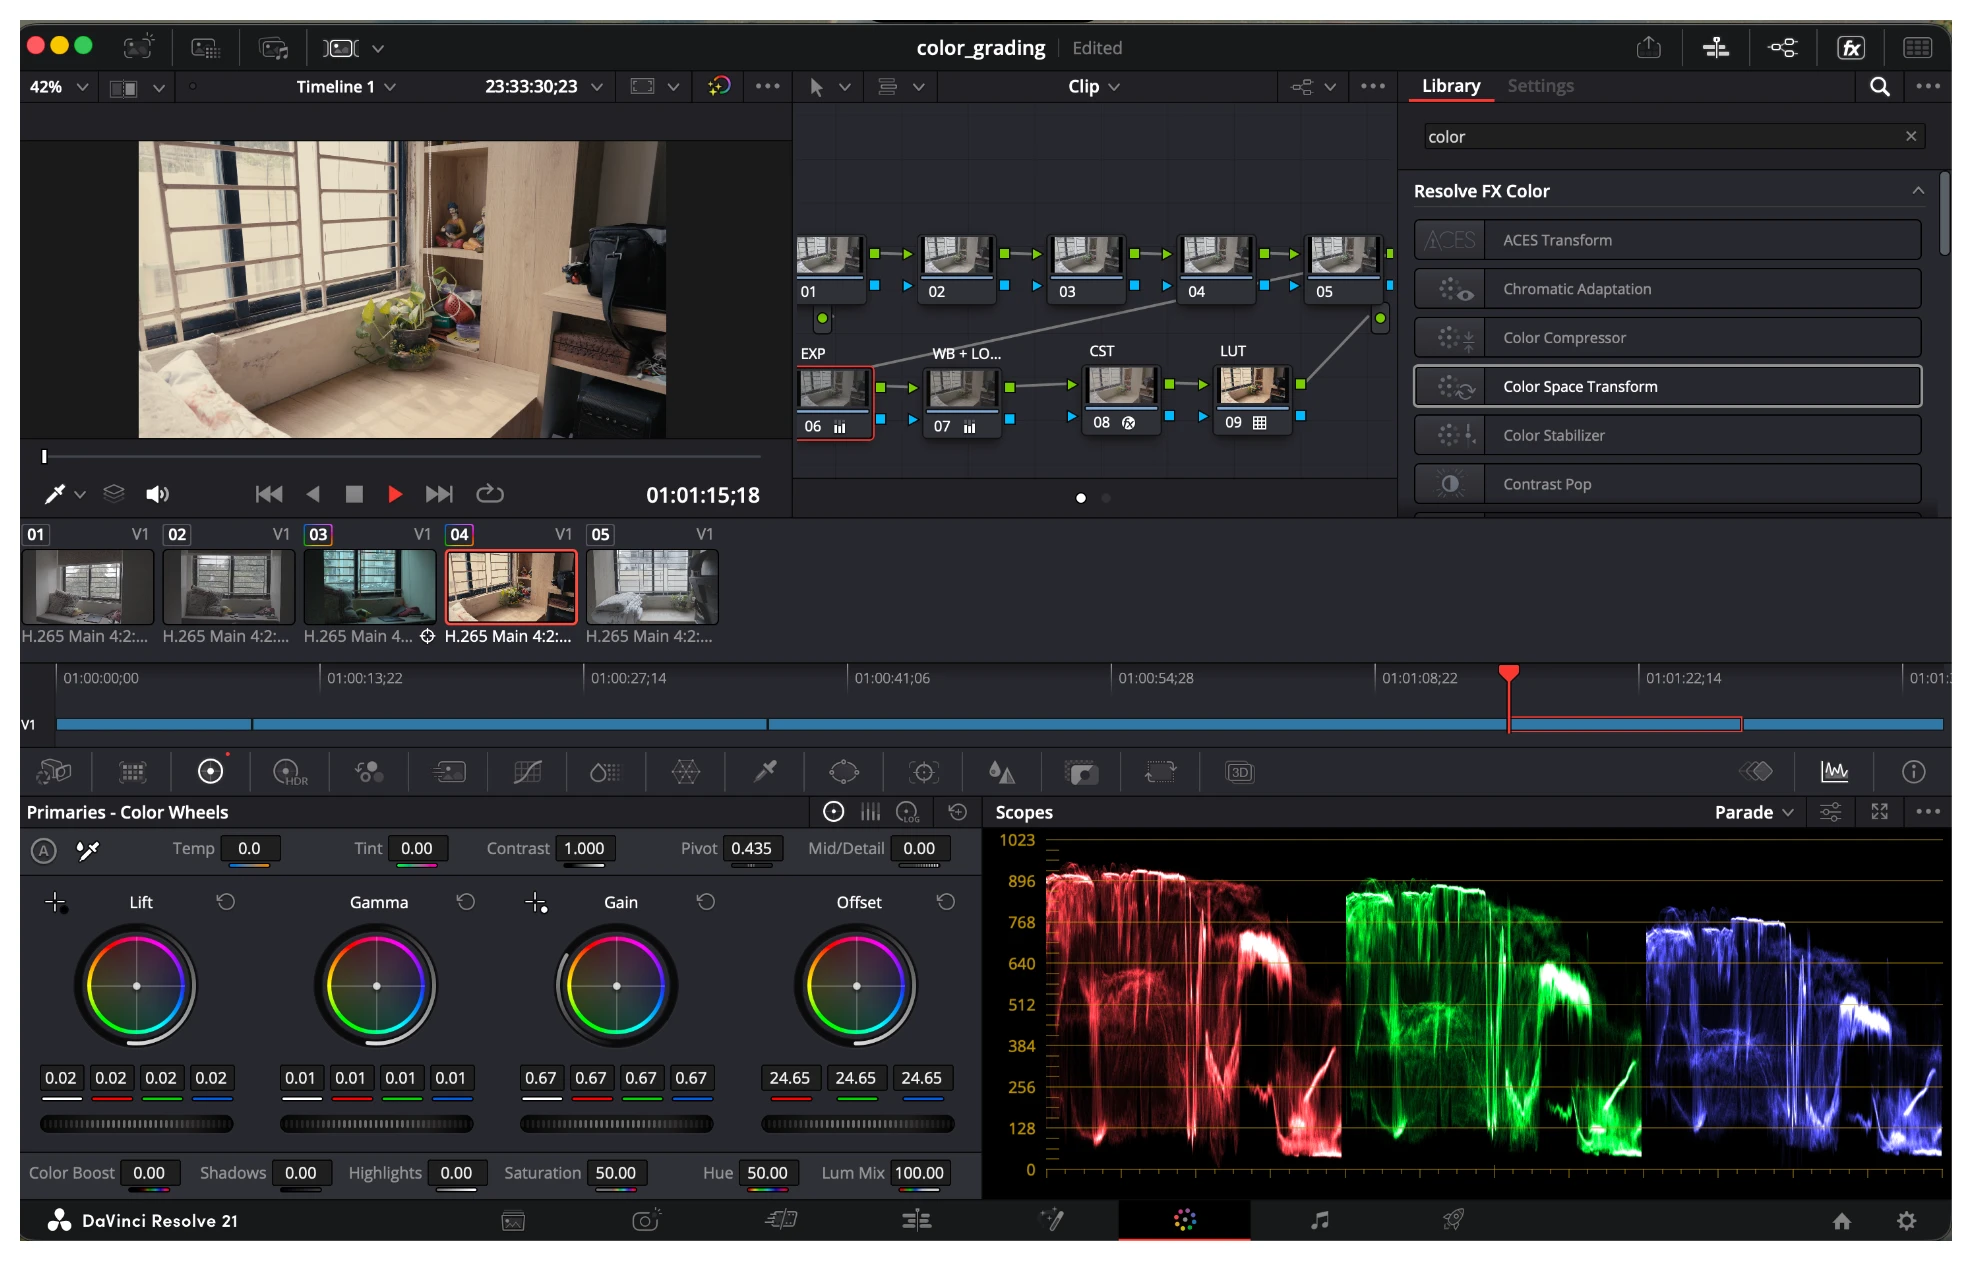
Task: Open the Timeline 1 dropdown
Action: pyautogui.click(x=346, y=87)
